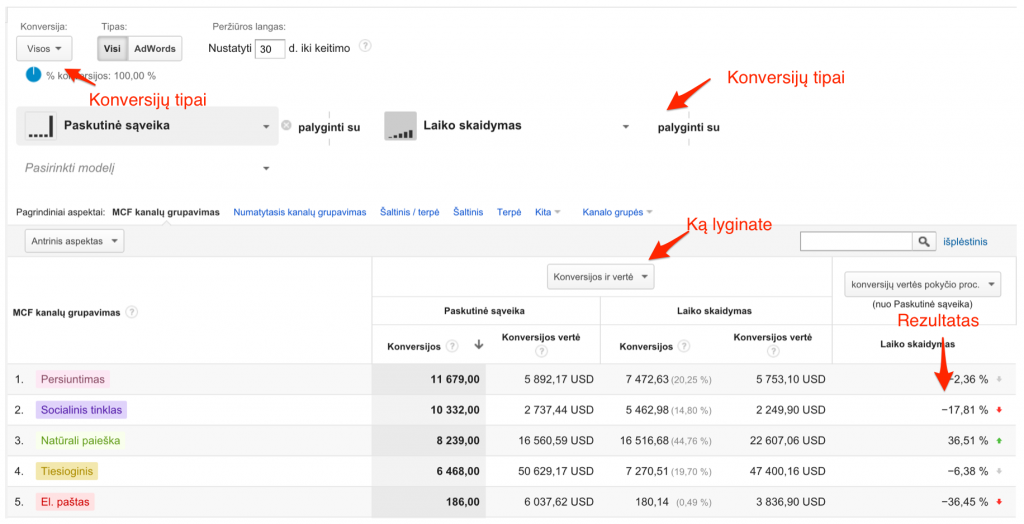1024x524 pixels.
Task: Click the Laiko skaidymas model chart icon
Action: [x=400, y=126]
